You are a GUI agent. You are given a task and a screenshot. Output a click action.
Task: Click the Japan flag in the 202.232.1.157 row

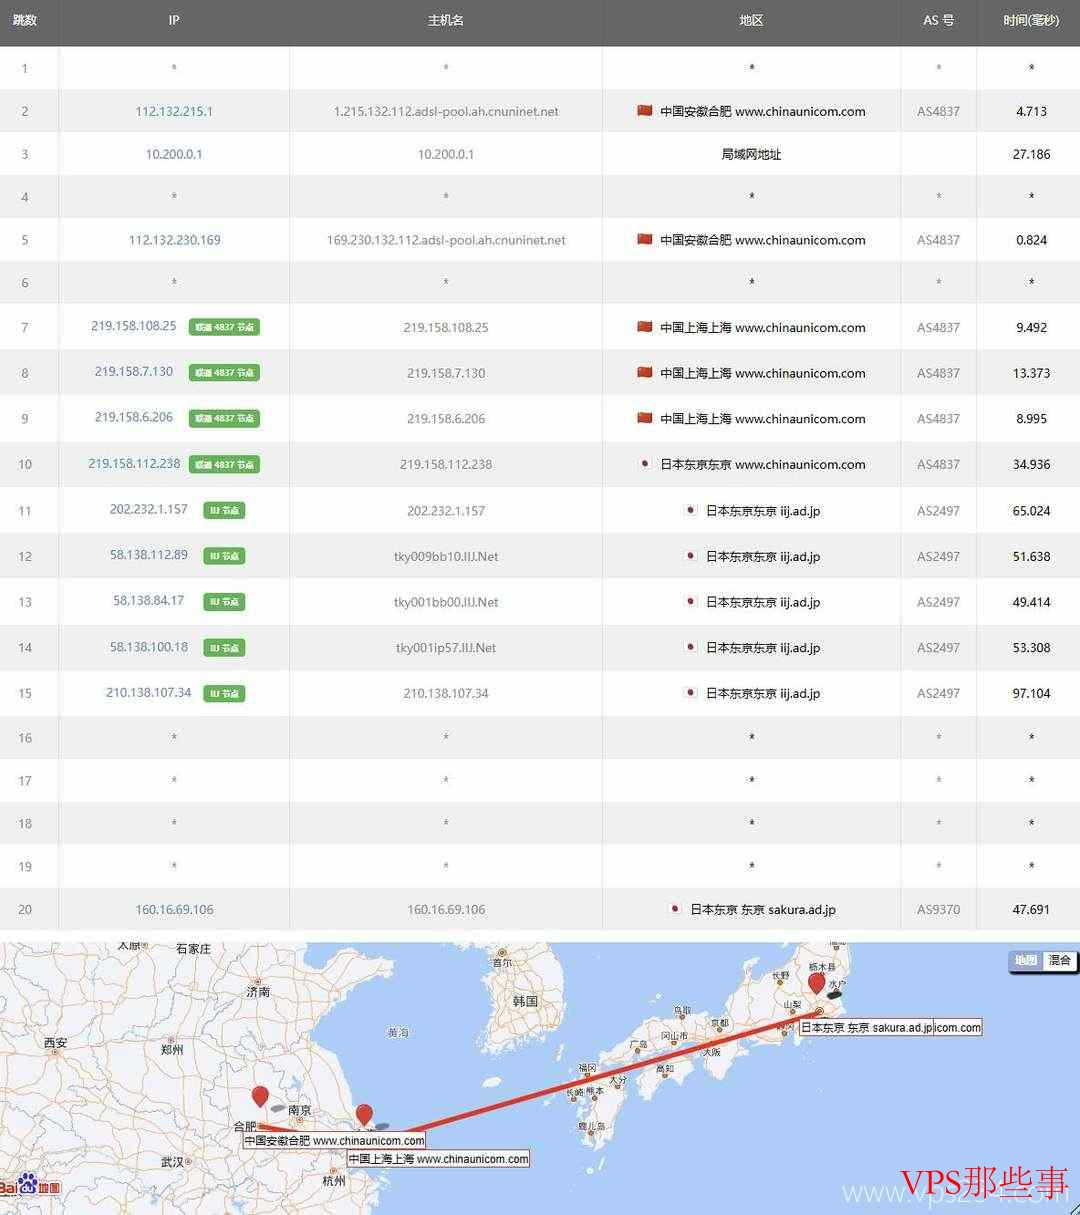click(x=690, y=510)
